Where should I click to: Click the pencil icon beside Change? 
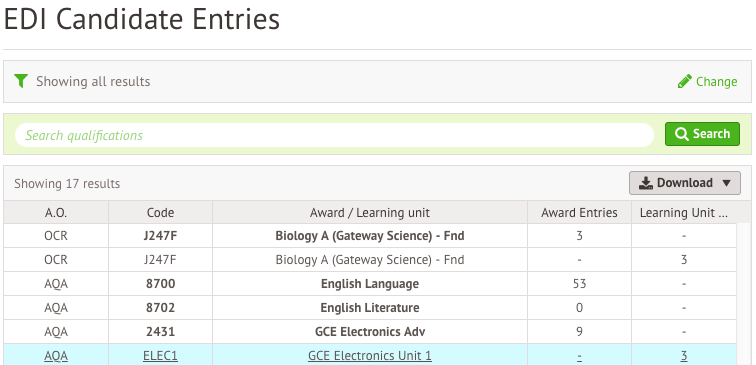click(x=684, y=81)
